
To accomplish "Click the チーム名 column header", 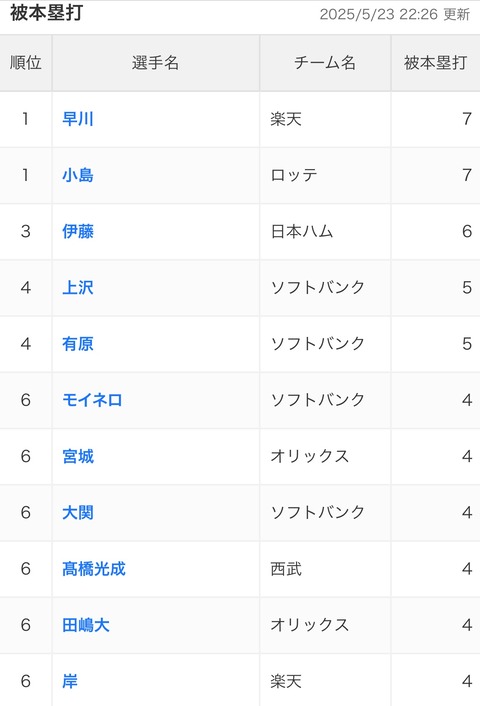I will coord(325,63).
